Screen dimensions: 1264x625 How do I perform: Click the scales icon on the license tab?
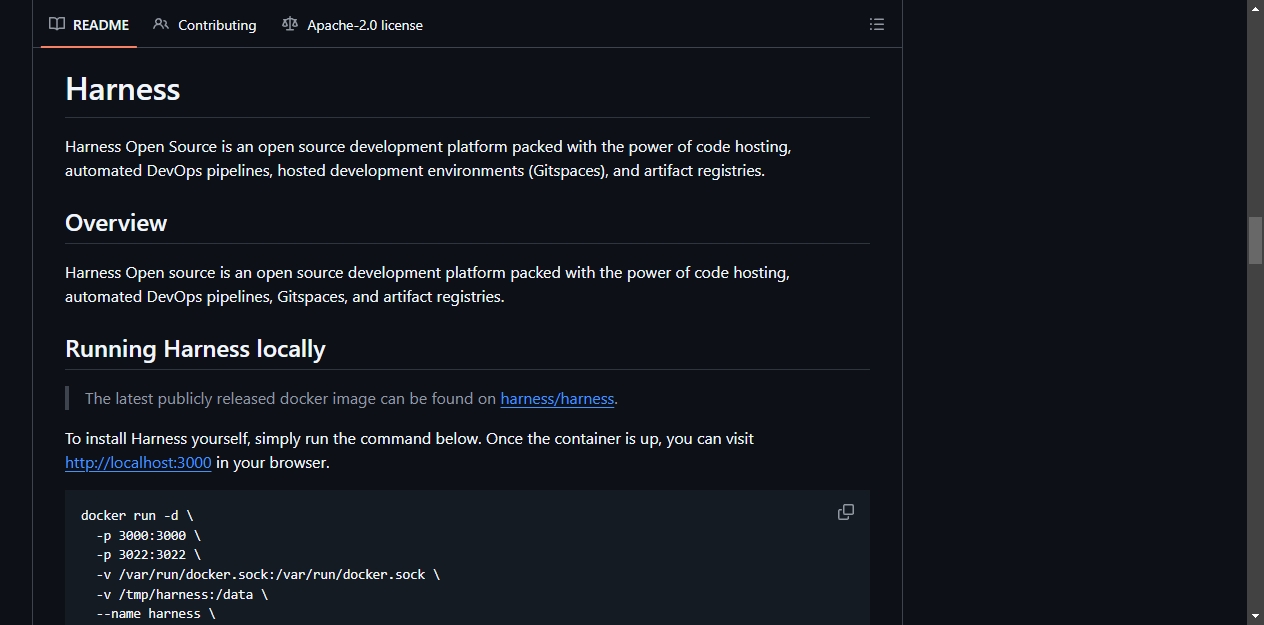290,24
